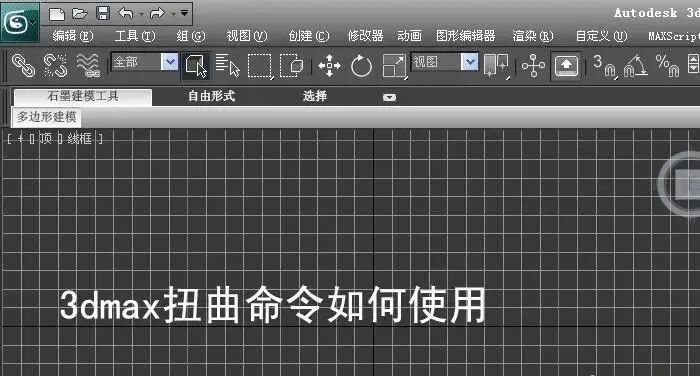Image resolution: width=700 pixels, height=376 pixels.
Task: Undo the last action
Action: coord(126,13)
